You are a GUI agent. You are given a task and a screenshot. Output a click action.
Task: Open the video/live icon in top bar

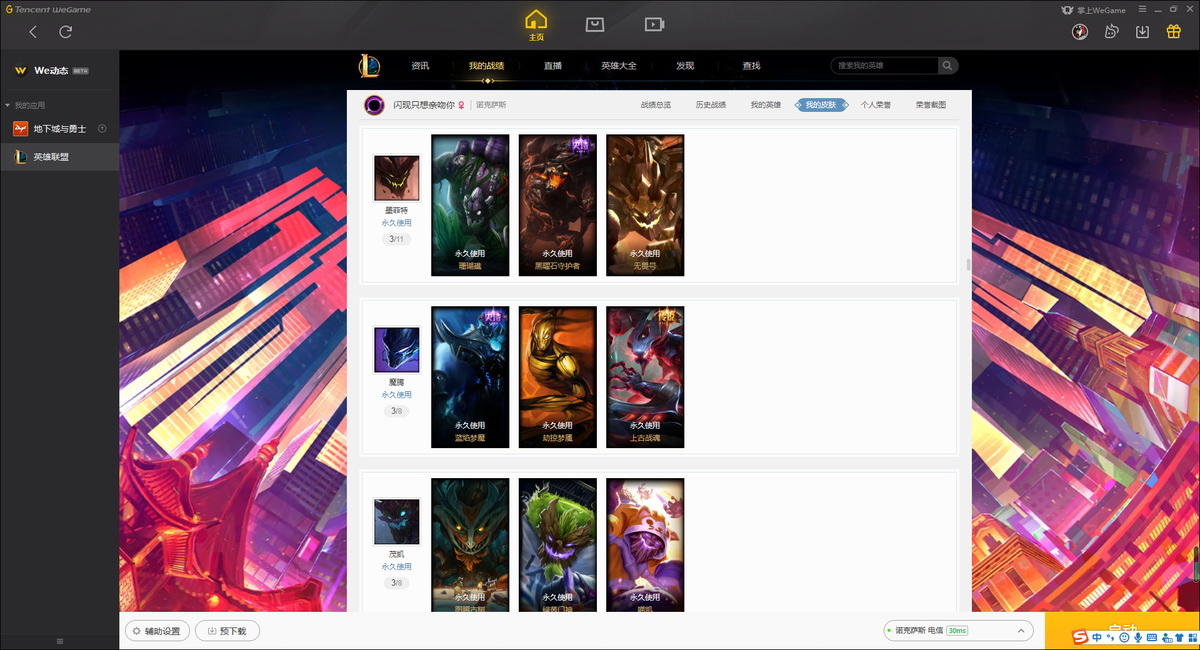point(653,23)
